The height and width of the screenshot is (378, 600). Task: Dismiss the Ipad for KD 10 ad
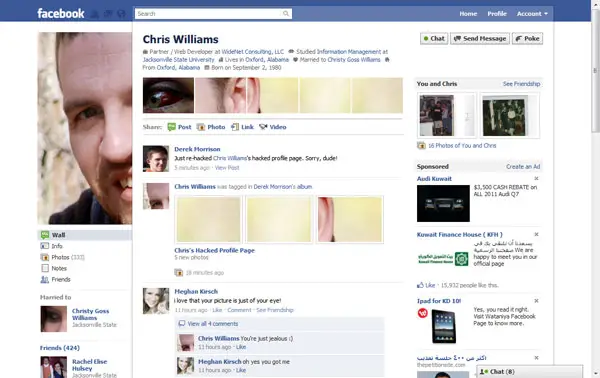coord(536,301)
